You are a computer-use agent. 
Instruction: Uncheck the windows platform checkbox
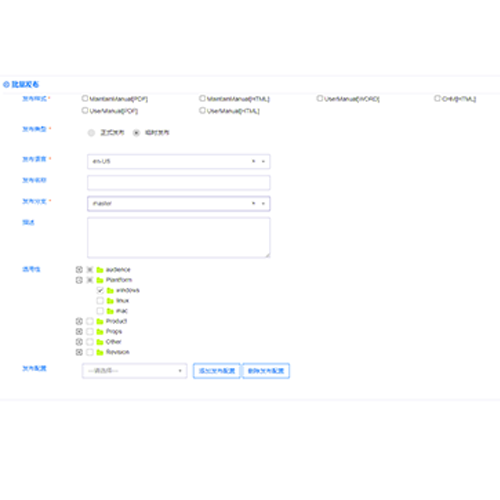click(100, 290)
